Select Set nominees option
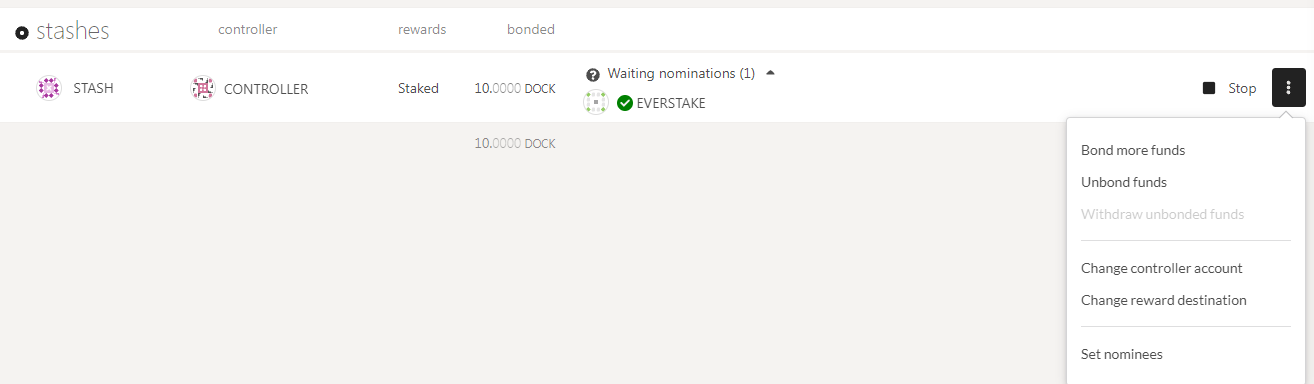Image resolution: width=1314 pixels, height=384 pixels. point(1122,354)
